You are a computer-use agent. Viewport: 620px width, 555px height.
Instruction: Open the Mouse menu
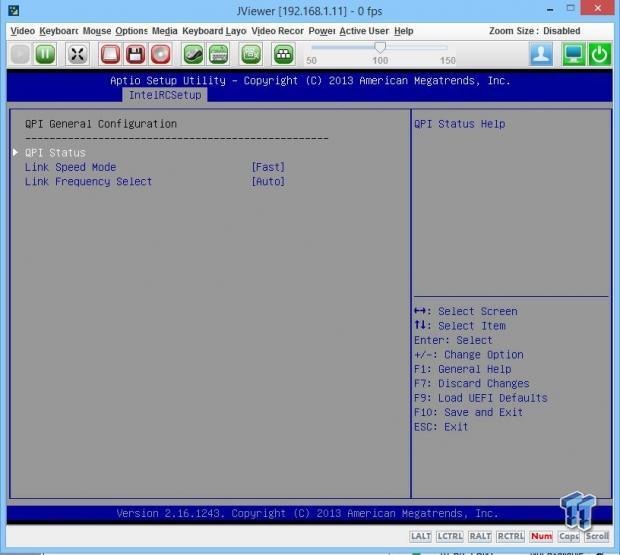coord(97,31)
